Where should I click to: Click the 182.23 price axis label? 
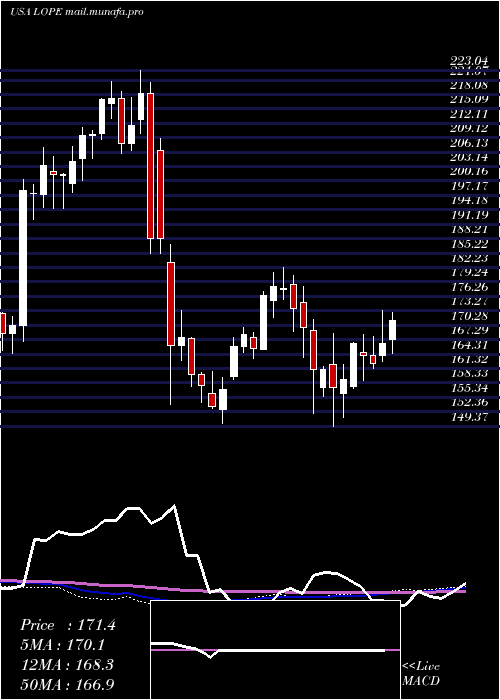coord(468,257)
